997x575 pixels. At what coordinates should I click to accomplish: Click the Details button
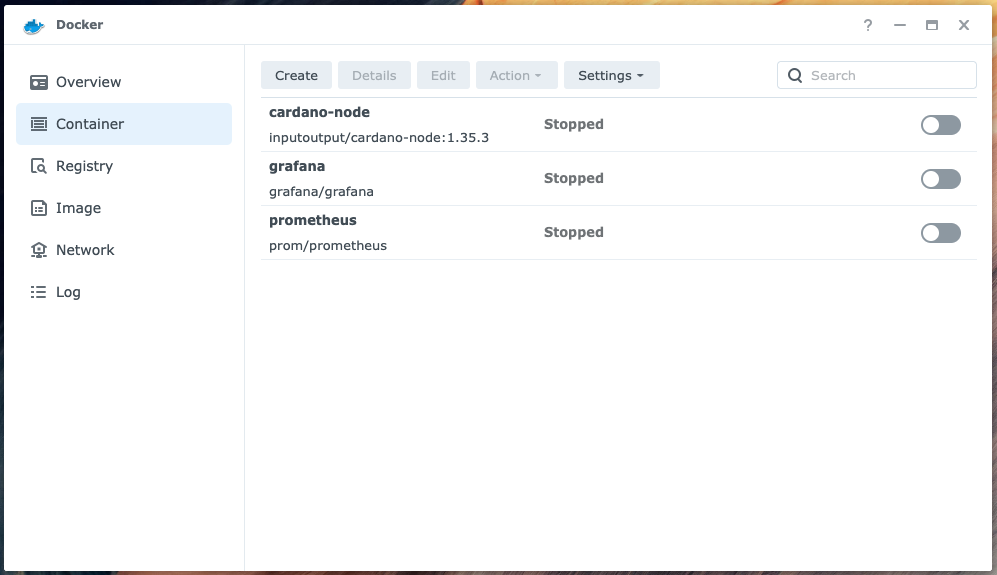374,75
